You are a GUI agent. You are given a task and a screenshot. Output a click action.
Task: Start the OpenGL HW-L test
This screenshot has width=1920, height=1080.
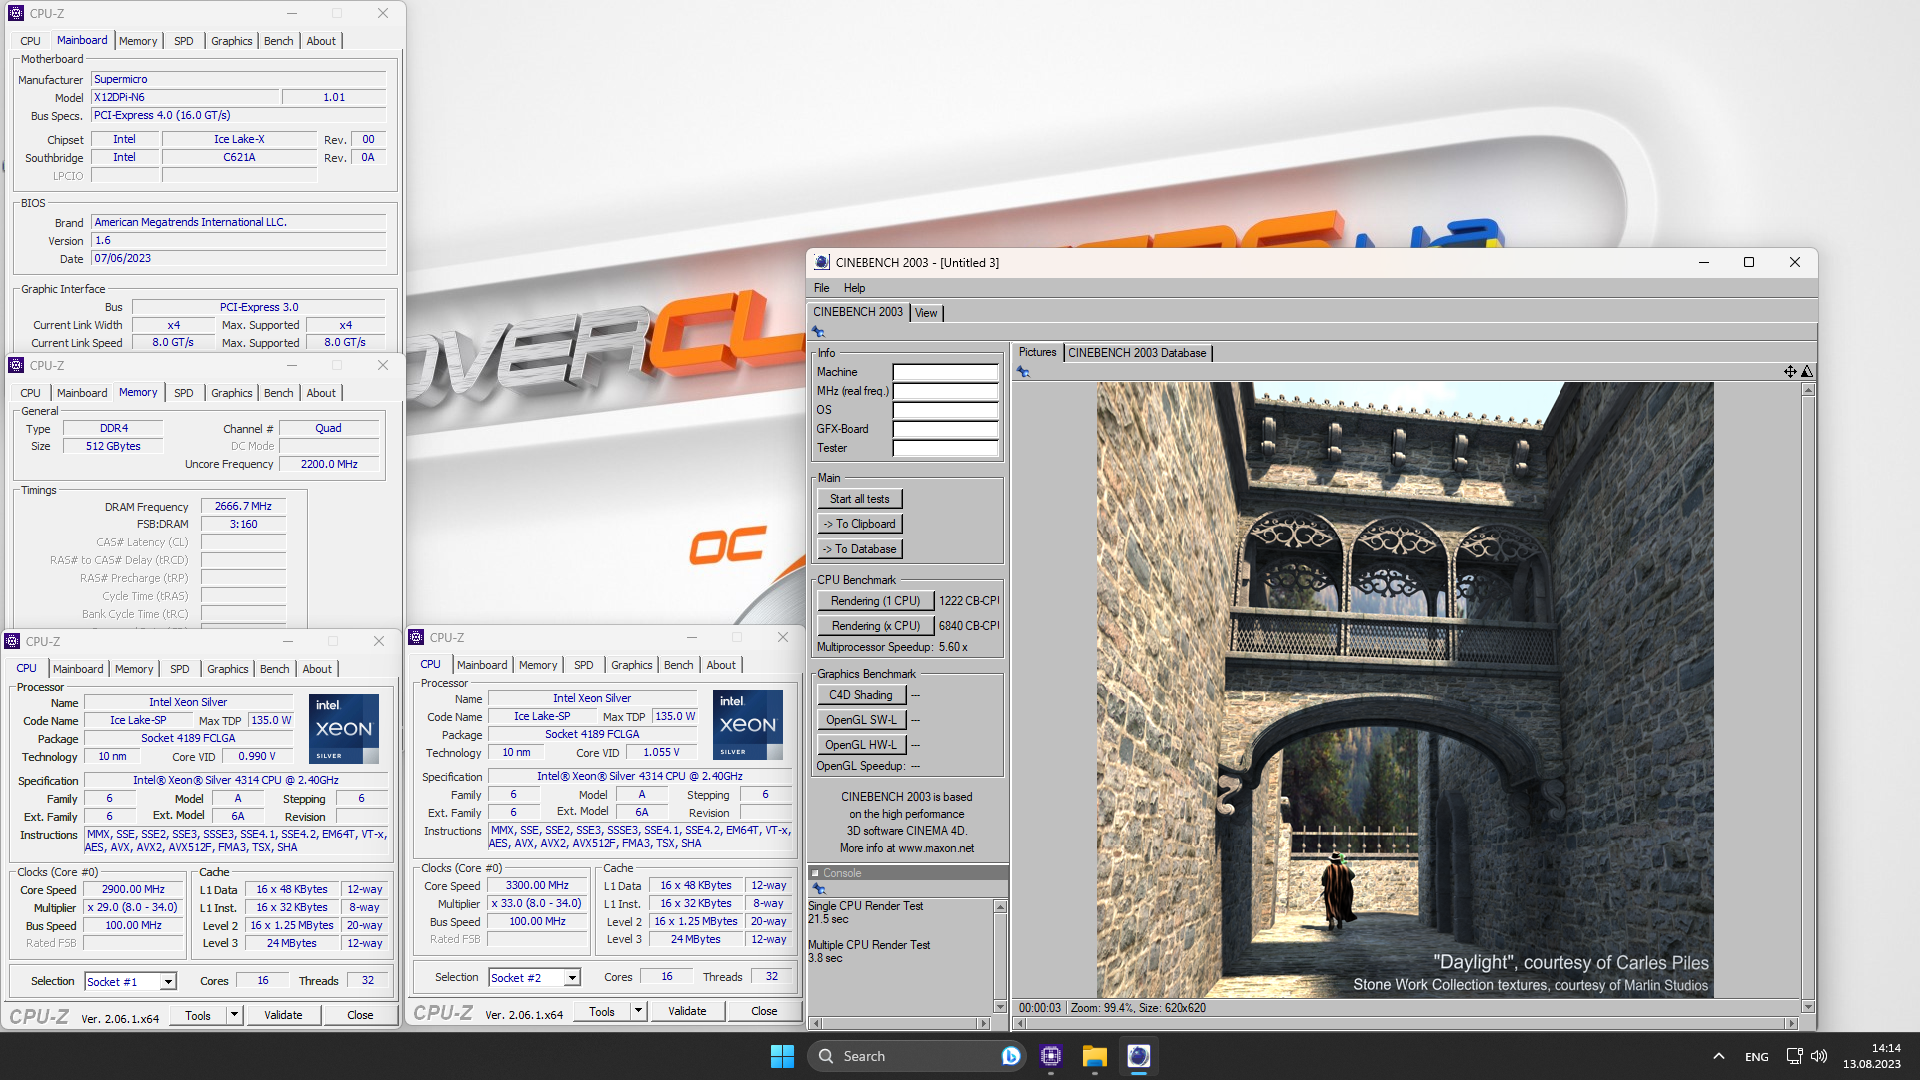pyautogui.click(x=861, y=745)
